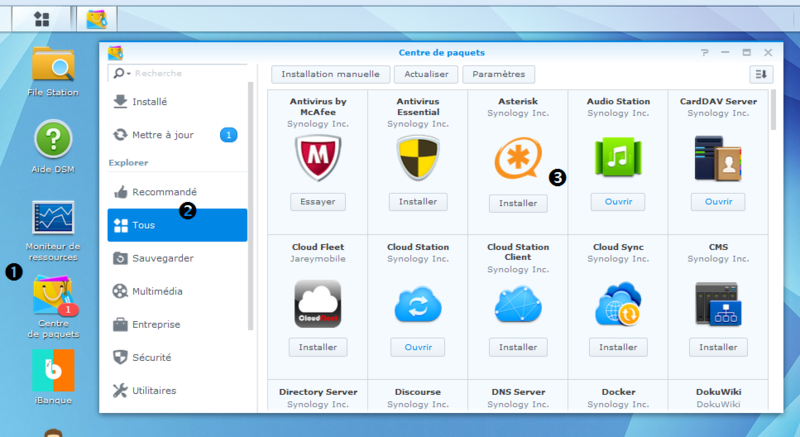
Task: Click the Audio Station music note icon
Action: click(618, 157)
